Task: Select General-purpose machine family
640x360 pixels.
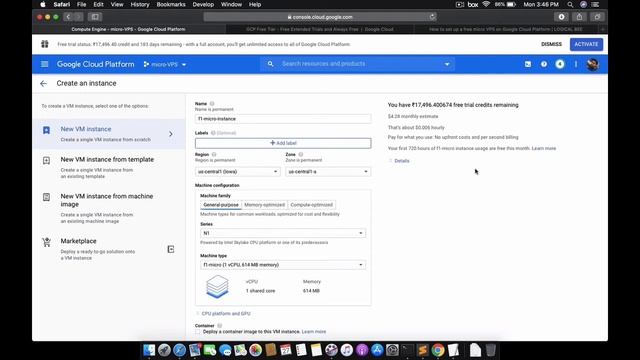Action: [221, 205]
